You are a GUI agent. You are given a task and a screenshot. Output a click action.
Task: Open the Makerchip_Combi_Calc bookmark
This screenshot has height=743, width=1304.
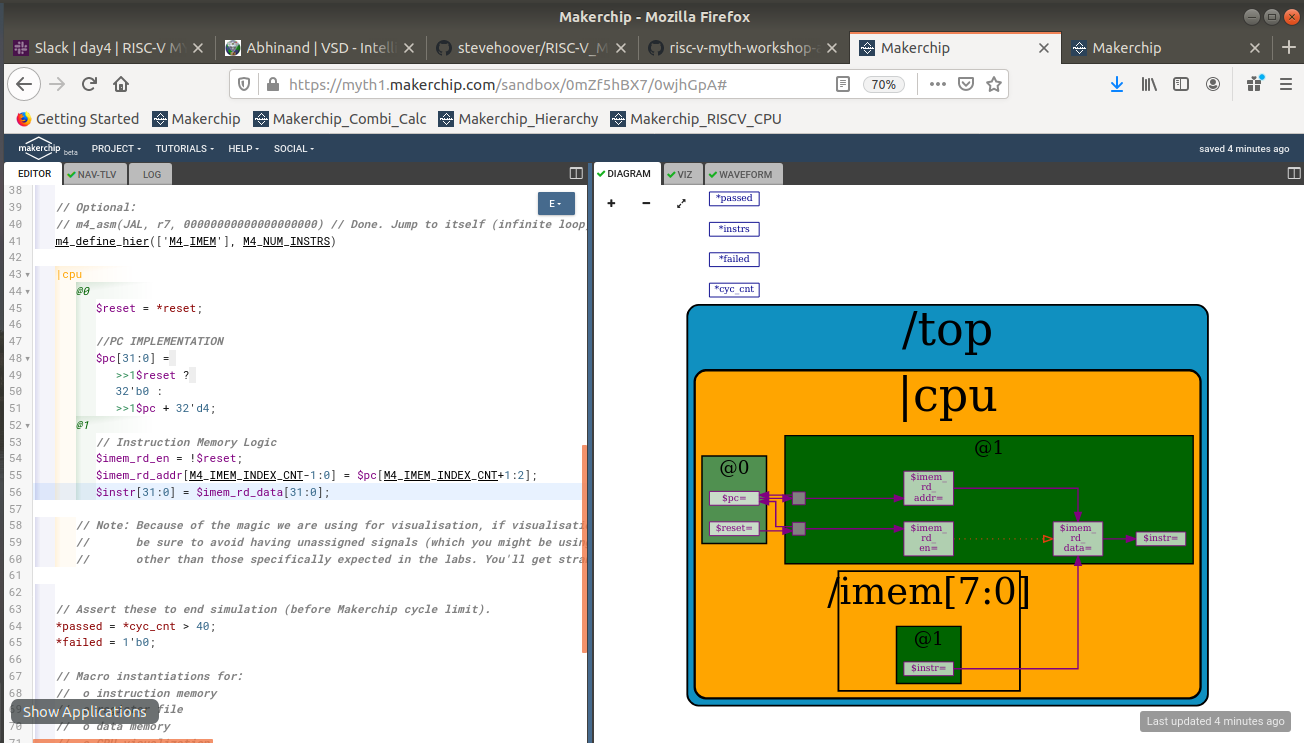pos(340,119)
